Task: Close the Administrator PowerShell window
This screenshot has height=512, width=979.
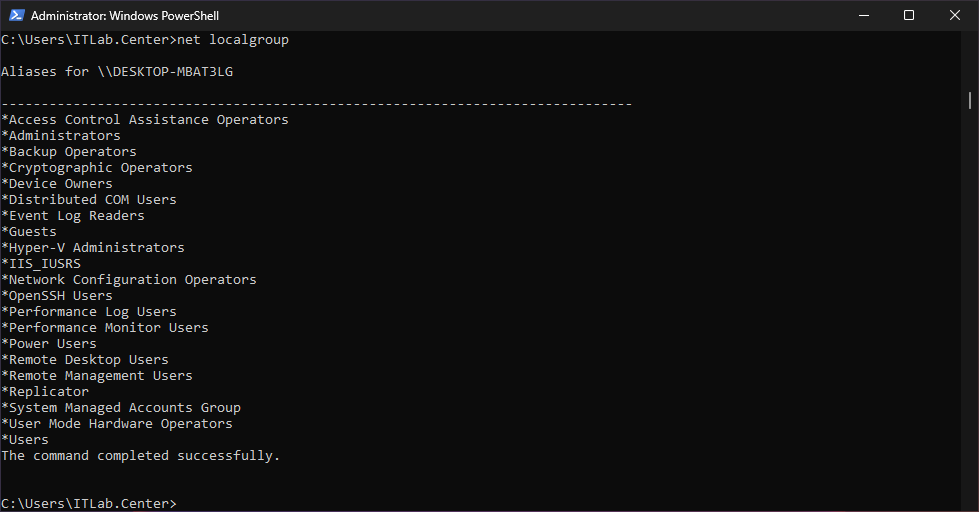Action: [x=955, y=15]
